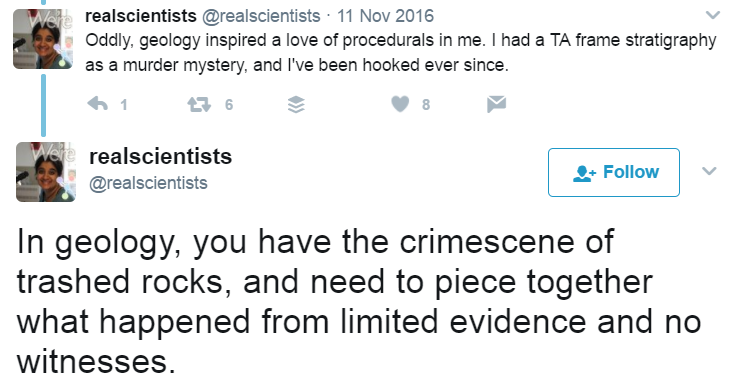Send tweet via direct message envelope icon
Viewport: 746px width, 389px height.
496,104
